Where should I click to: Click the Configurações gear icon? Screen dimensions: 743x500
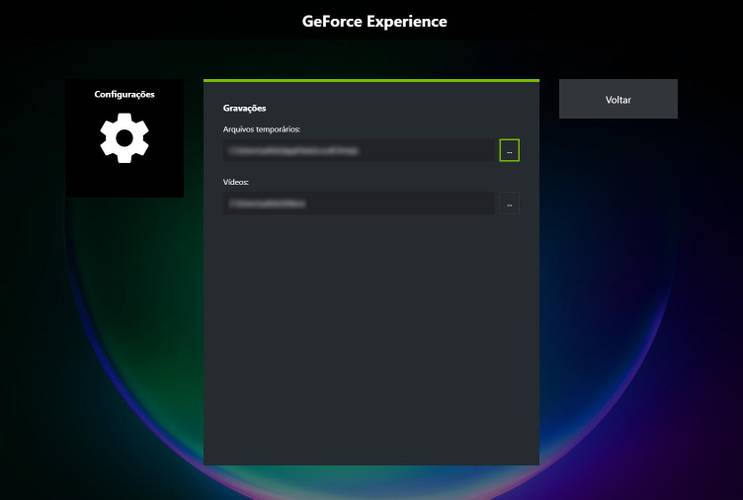coord(124,138)
